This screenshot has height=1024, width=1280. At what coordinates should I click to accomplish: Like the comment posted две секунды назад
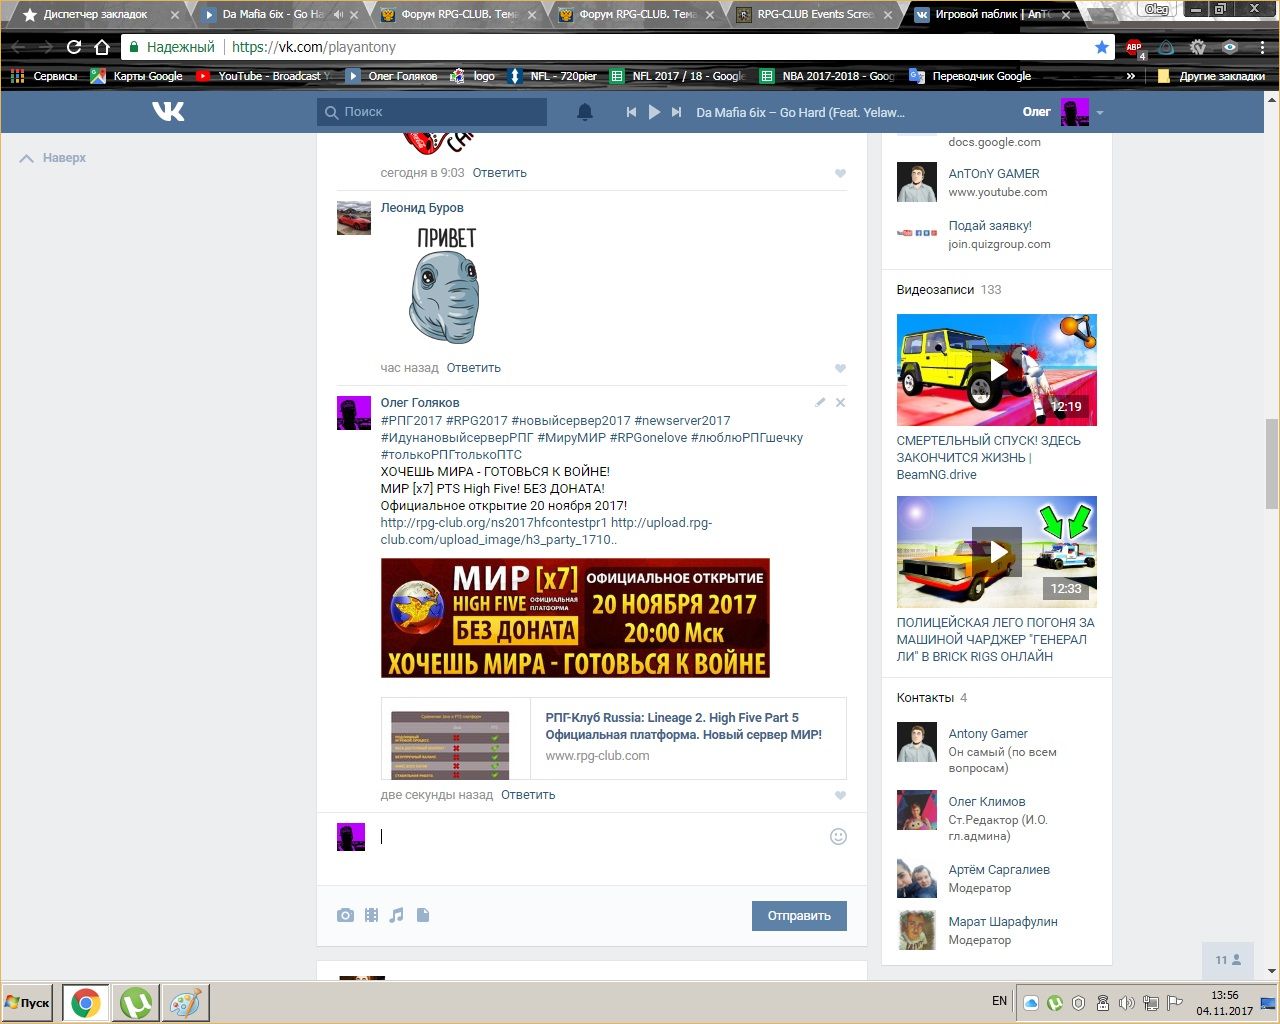click(x=840, y=795)
